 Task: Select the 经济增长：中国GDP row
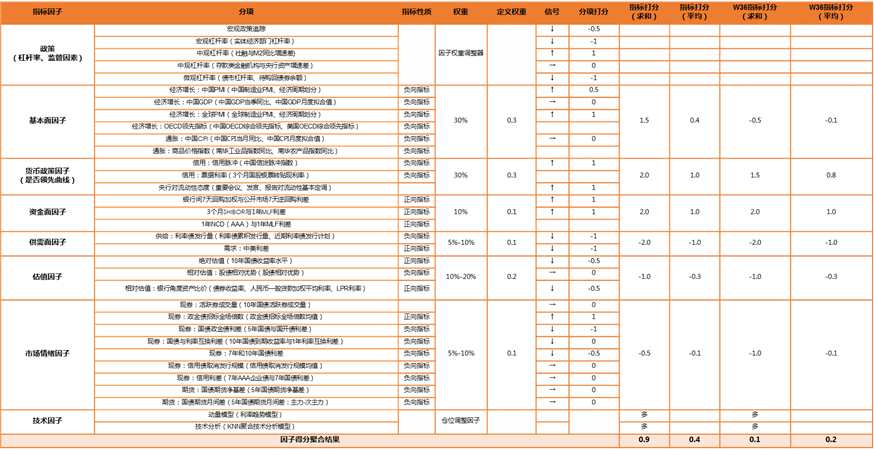pyautogui.click(x=246, y=103)
